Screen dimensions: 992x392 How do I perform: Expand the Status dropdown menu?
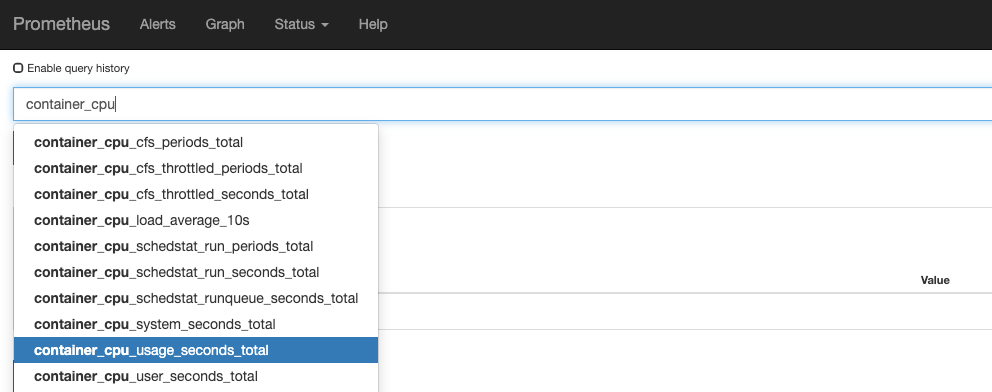pyautogui.click(x=301, y=24)
